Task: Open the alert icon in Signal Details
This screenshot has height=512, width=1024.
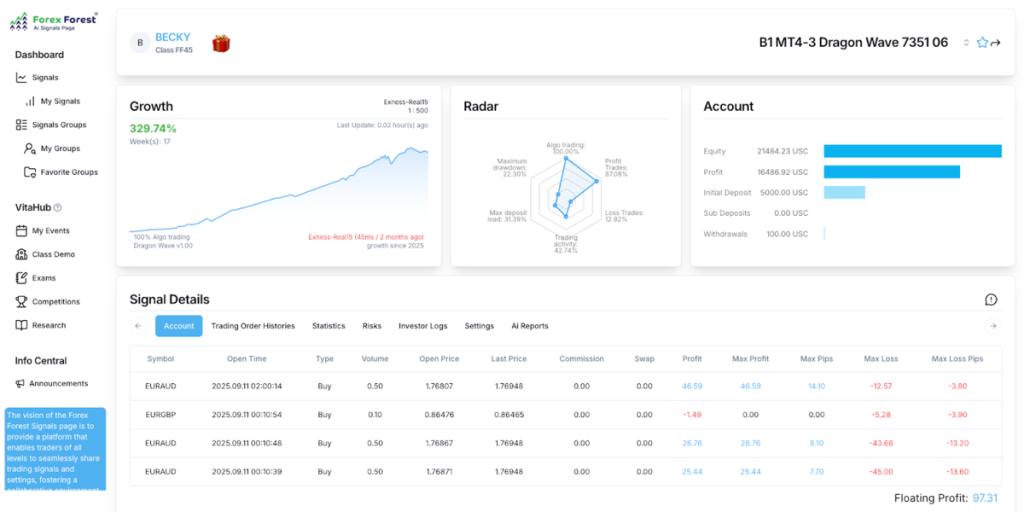Action: 991,299
